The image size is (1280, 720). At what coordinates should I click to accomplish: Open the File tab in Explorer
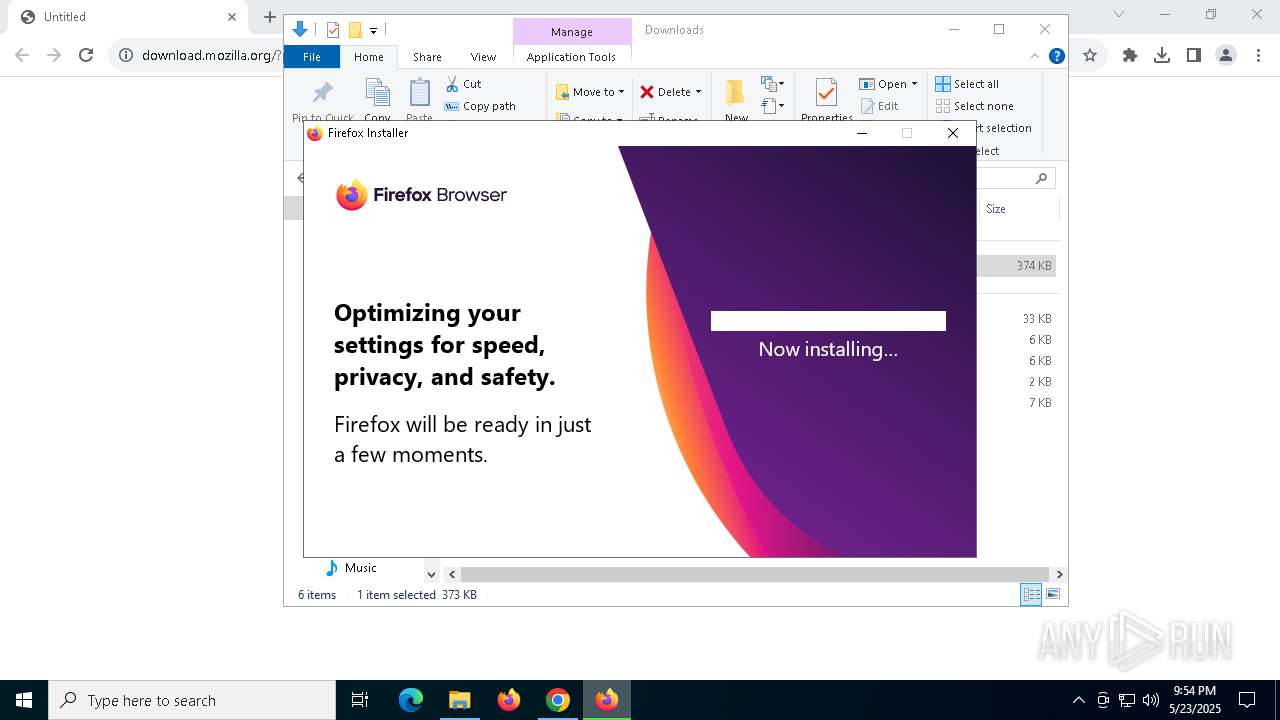(x=312, y=57)
